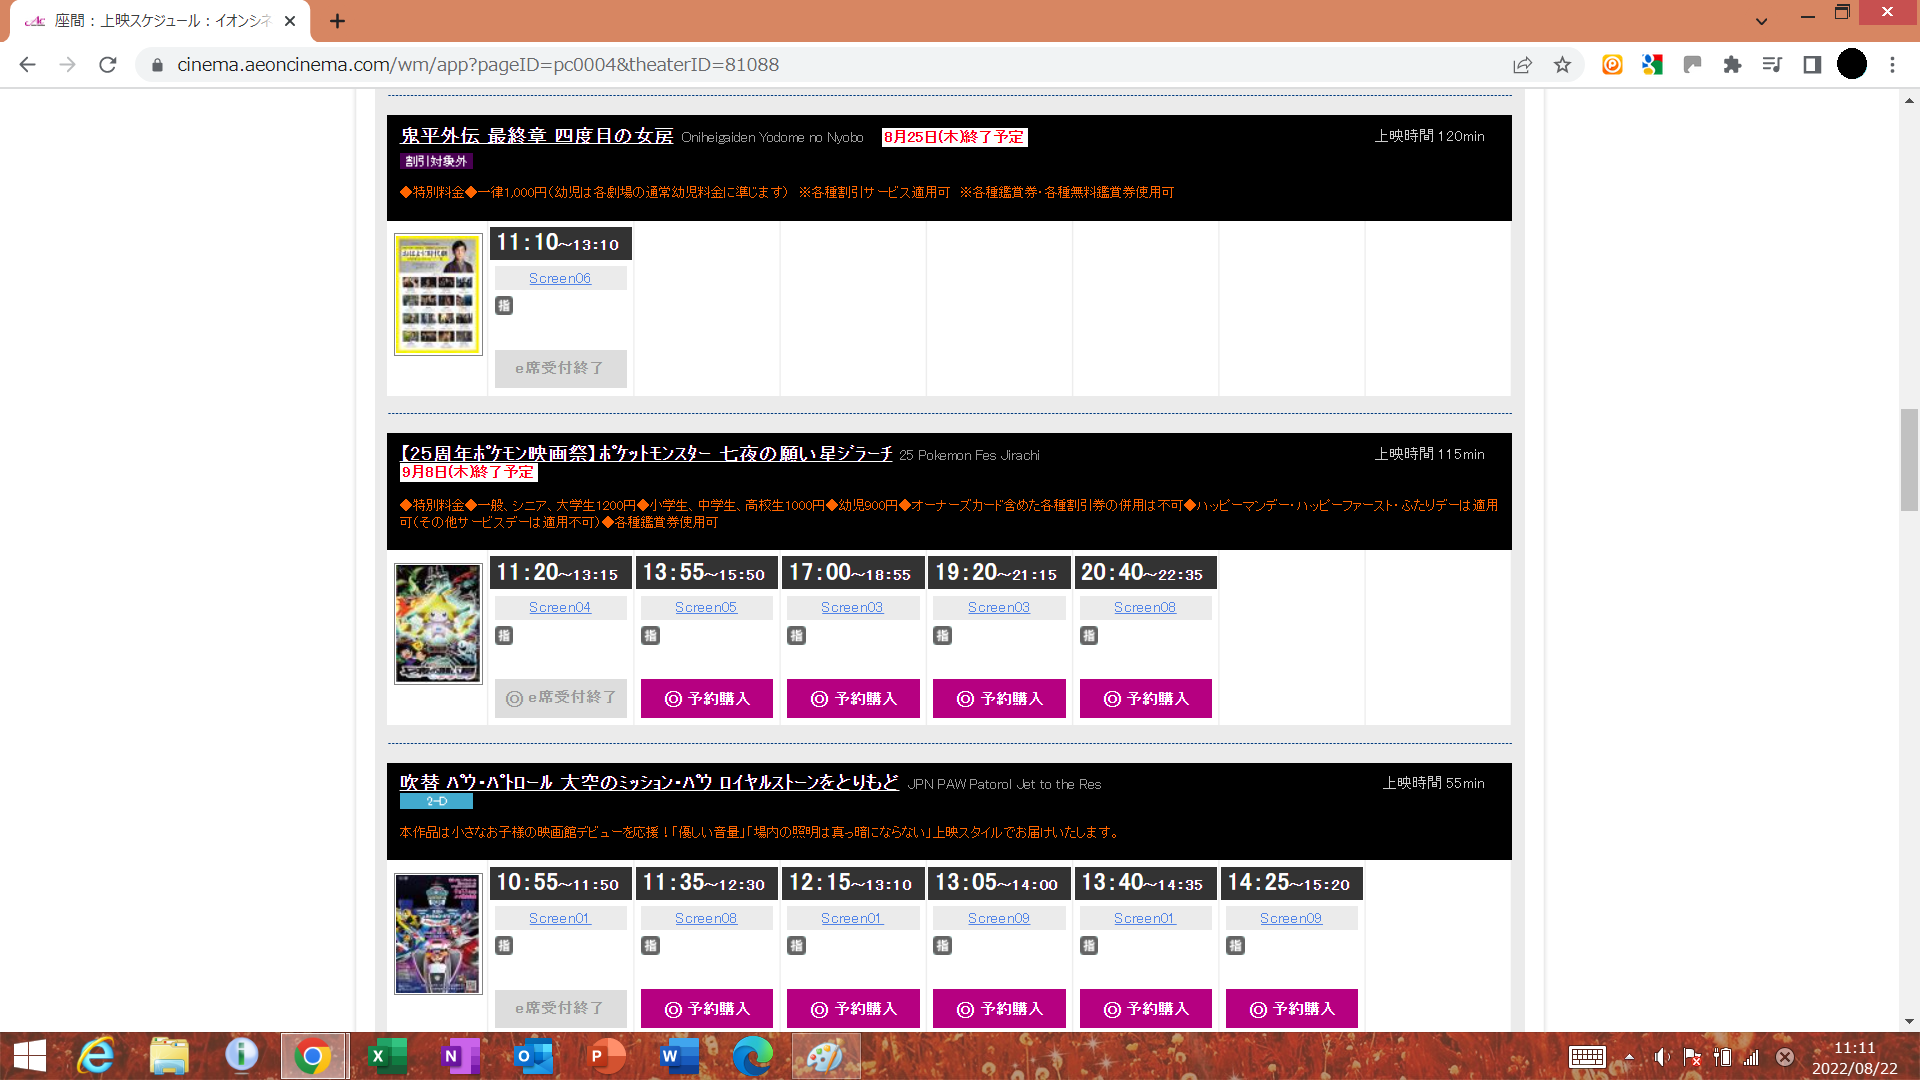Open the media control icon

pos(1772,65)
